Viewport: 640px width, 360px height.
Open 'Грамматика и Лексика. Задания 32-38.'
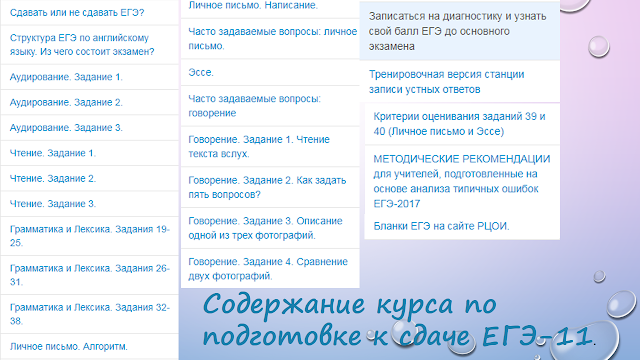point(89,314)
